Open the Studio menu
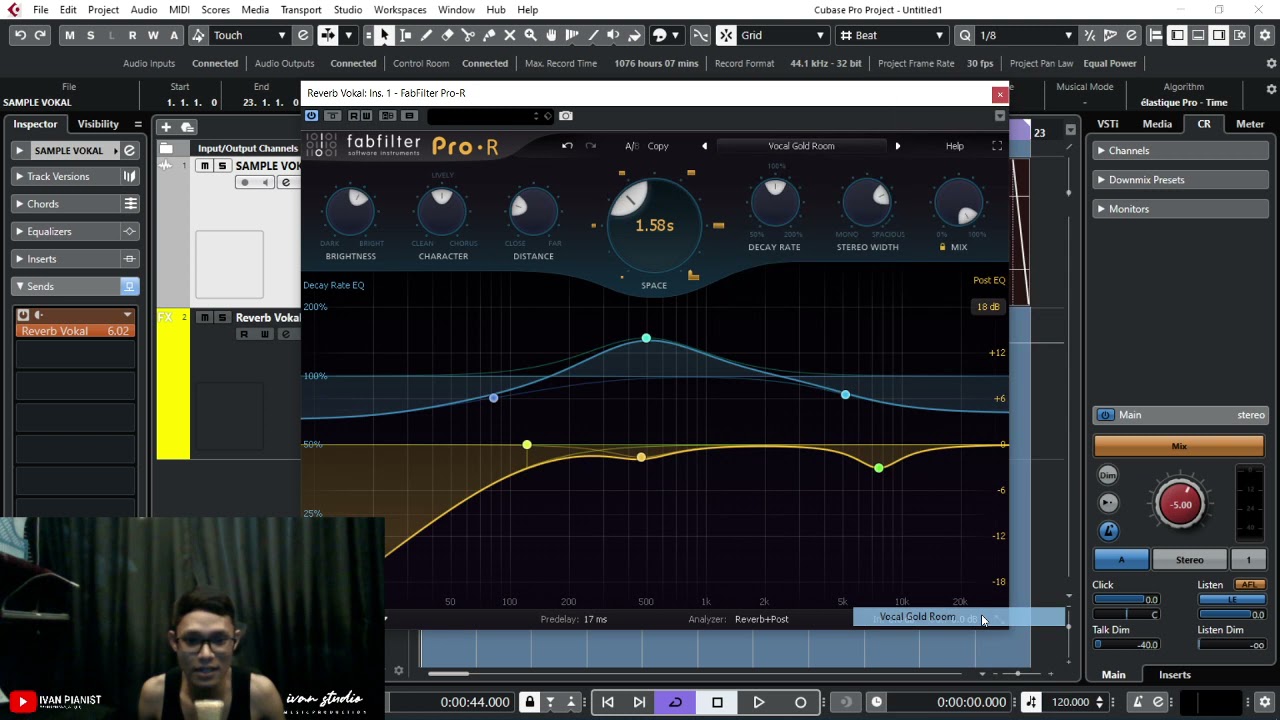Image resolution: width=1280 pixels, height=720 pixels. pyautogui.click(x=348, y=10)
